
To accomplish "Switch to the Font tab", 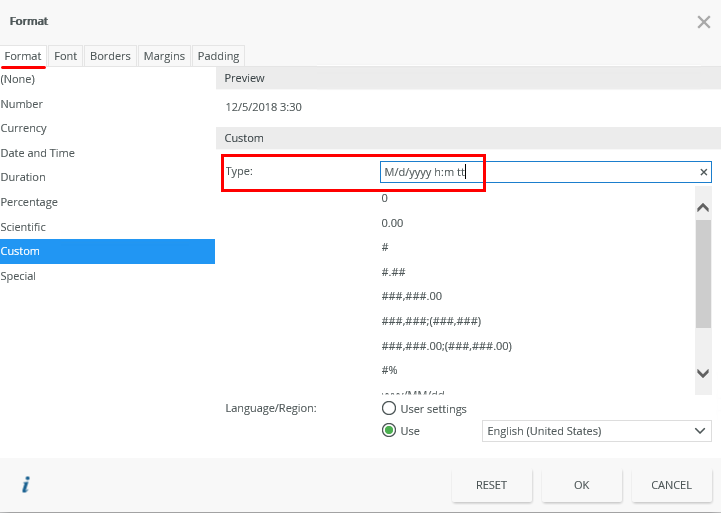I will point(66,56).
